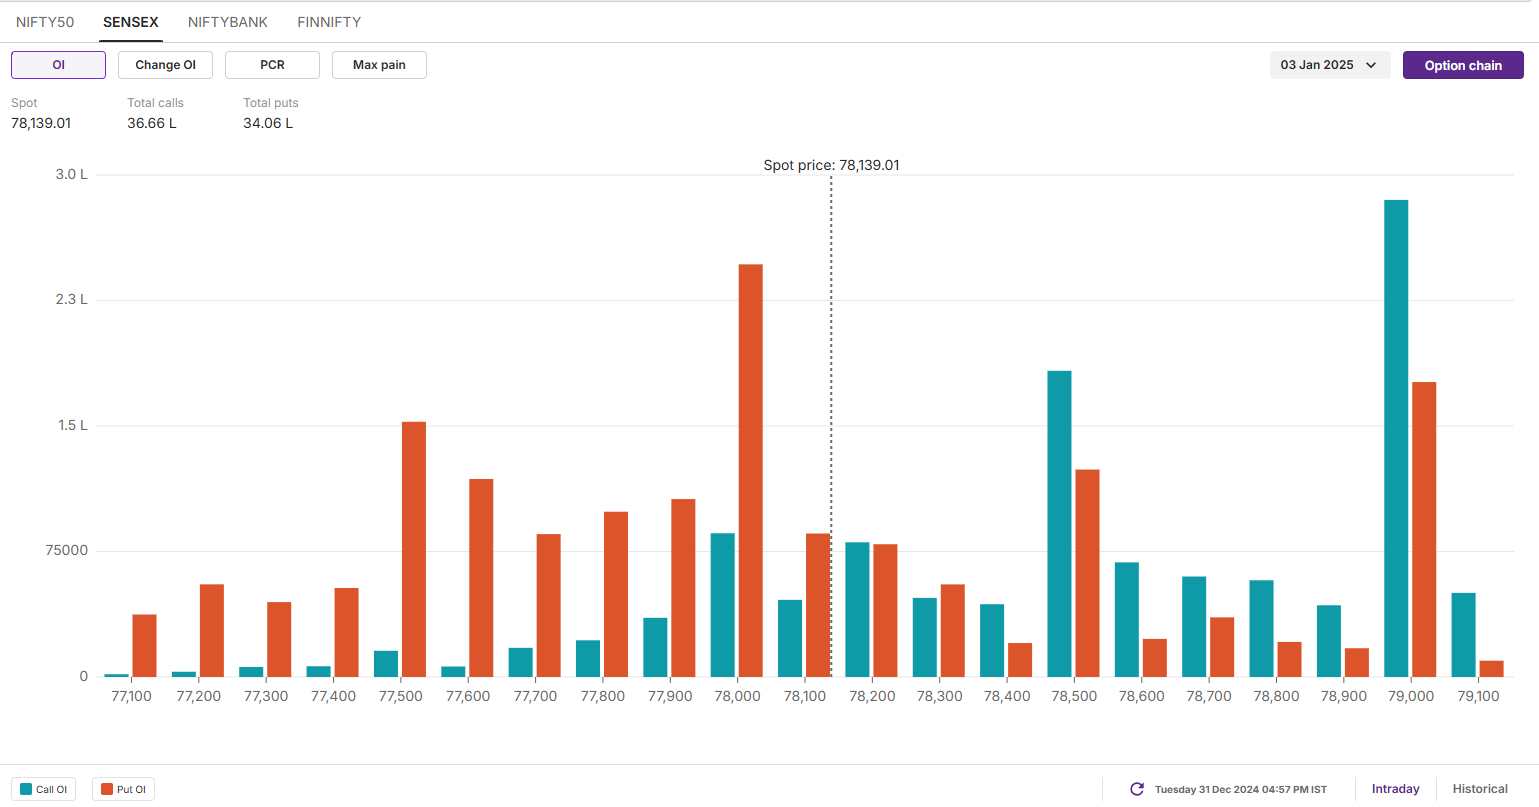1539x807 pixels.
Task: Open the PCR view
Action: 272,65
